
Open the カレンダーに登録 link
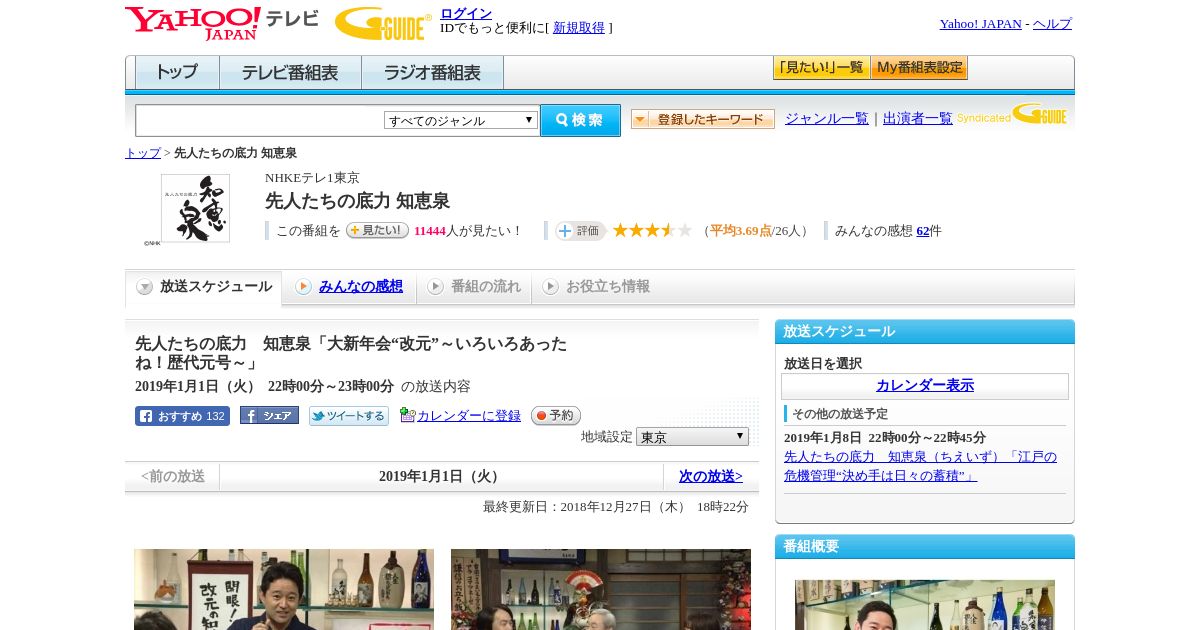point(469,416)
